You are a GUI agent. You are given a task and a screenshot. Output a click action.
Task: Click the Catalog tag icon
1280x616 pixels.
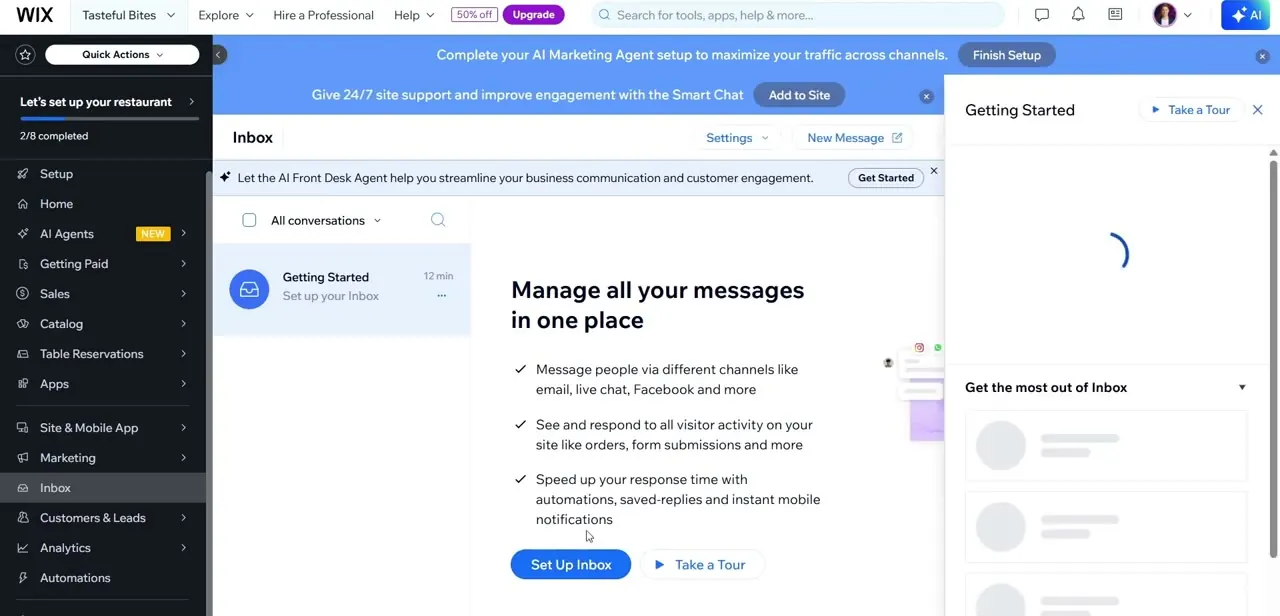click(22, 324)
